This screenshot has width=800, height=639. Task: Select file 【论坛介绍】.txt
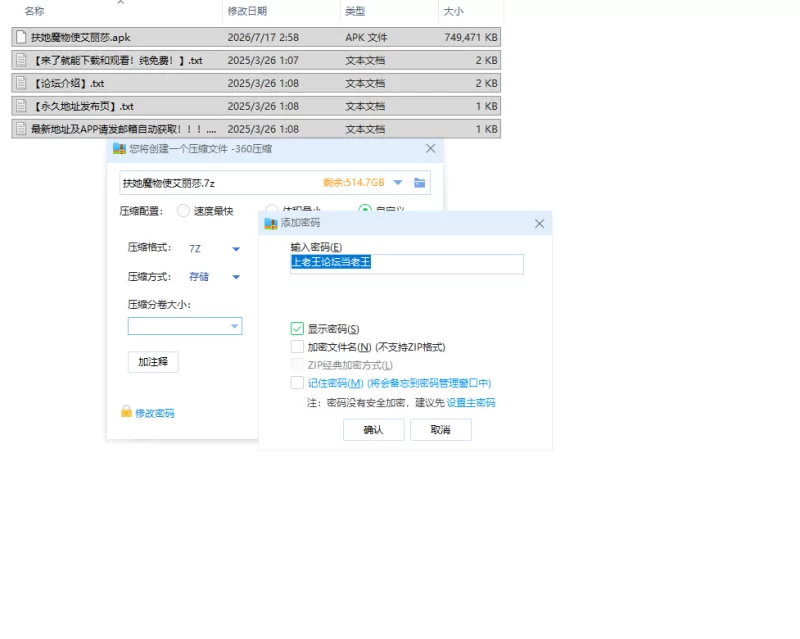tap(256, 83)
